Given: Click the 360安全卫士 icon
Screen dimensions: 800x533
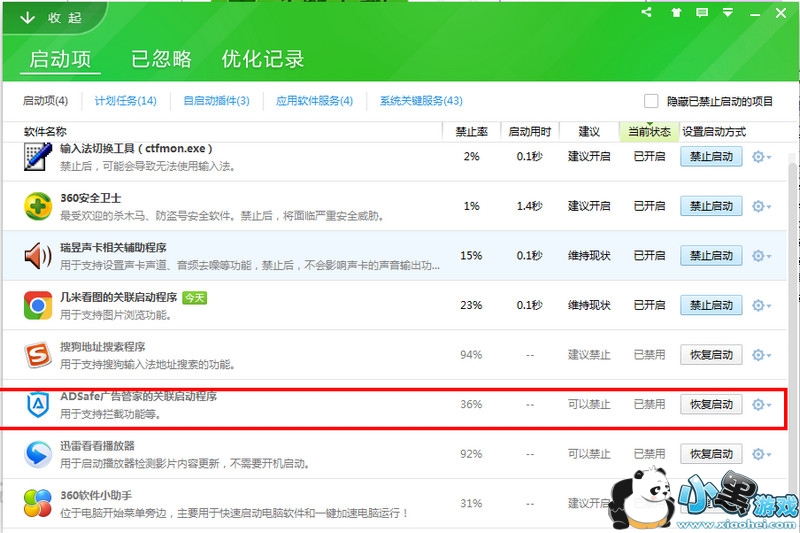Looking at the screenshot, I should 38,207.
